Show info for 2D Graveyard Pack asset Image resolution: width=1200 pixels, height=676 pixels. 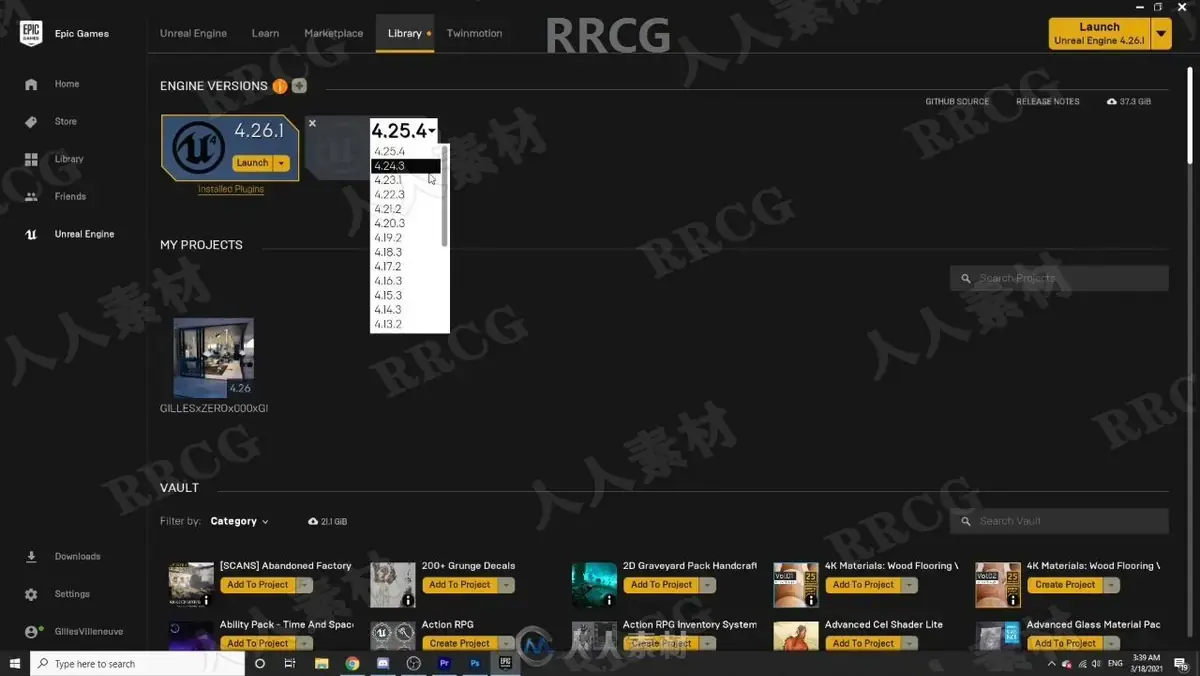(x=610, y=600)
